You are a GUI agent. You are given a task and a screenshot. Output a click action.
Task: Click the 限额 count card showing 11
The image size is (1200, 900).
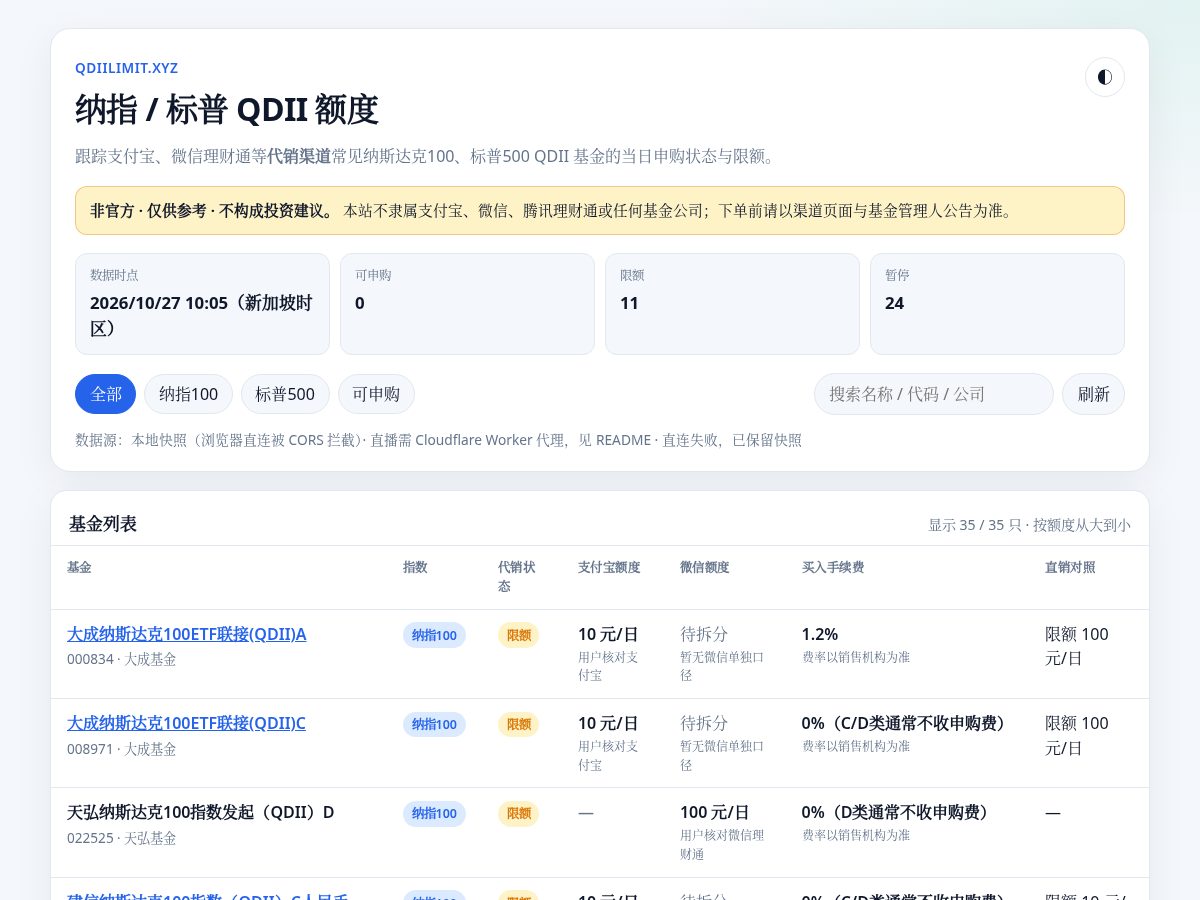click(x=732, y=304)
